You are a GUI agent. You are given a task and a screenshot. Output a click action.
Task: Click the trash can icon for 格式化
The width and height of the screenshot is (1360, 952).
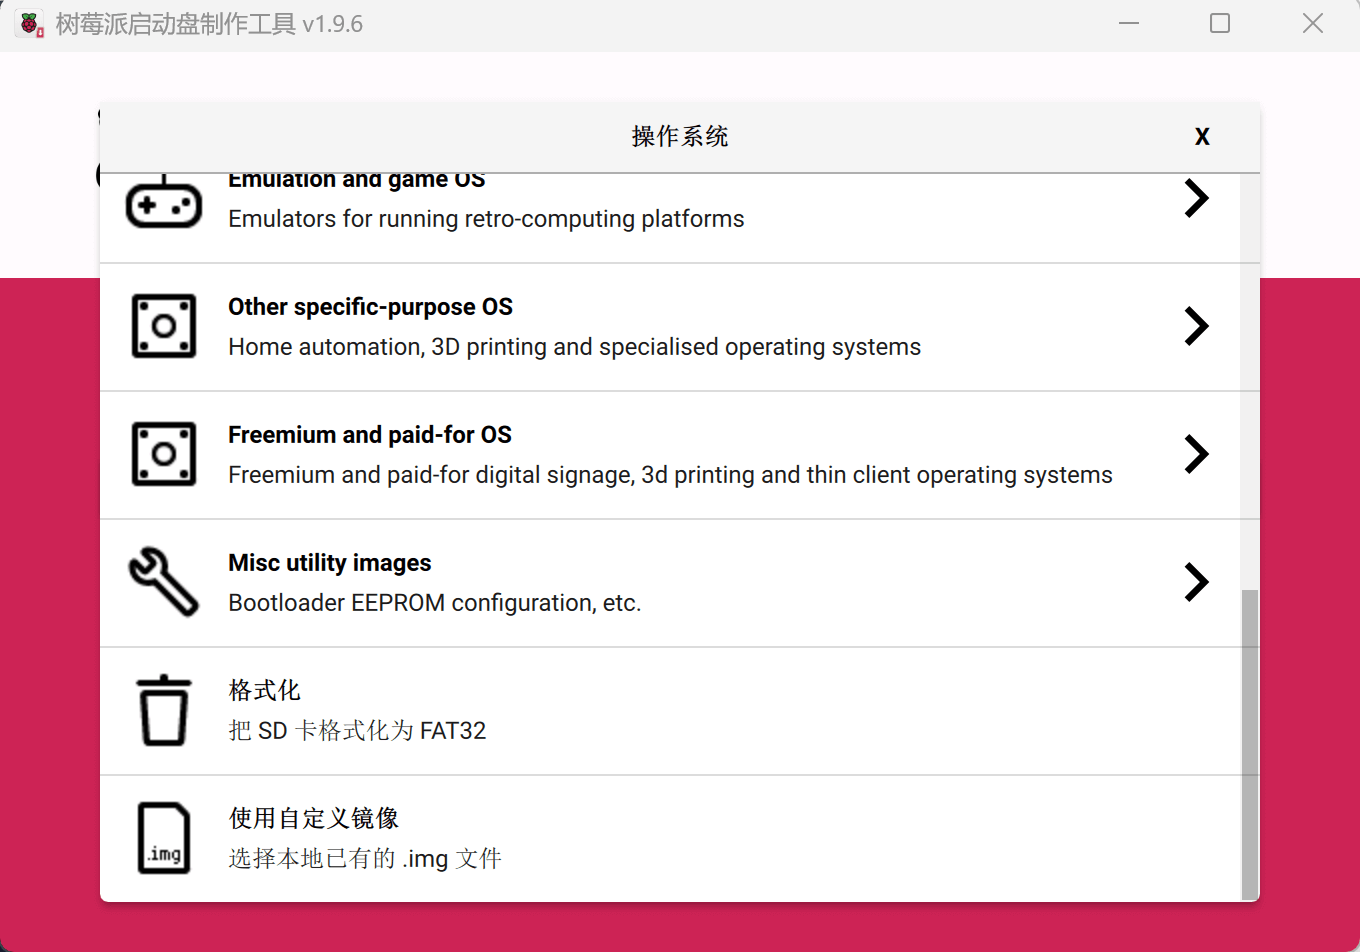click(x=163, y=710)
